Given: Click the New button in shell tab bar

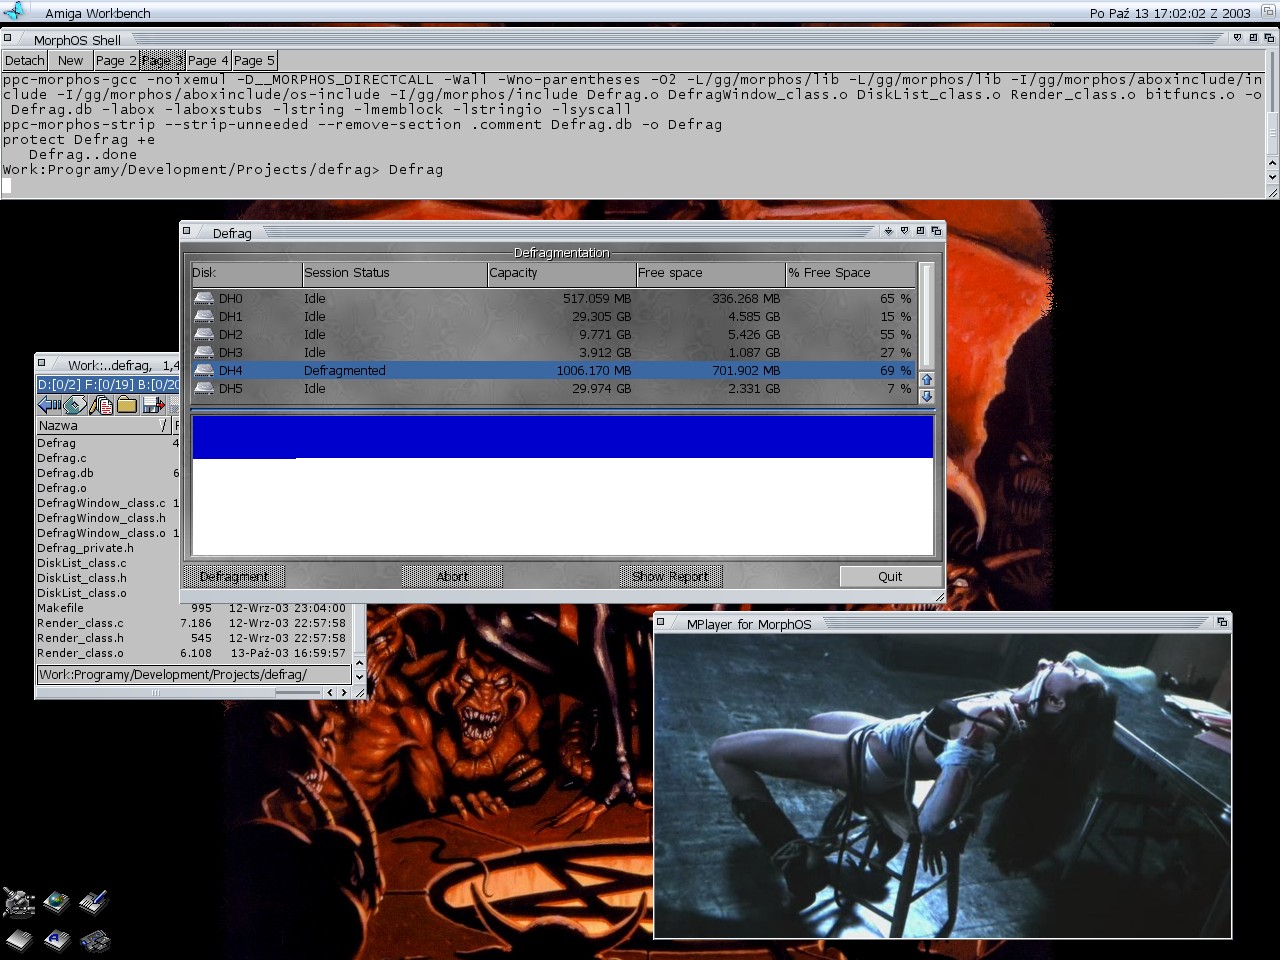Looking at the screenshot, I should (70, 61).
